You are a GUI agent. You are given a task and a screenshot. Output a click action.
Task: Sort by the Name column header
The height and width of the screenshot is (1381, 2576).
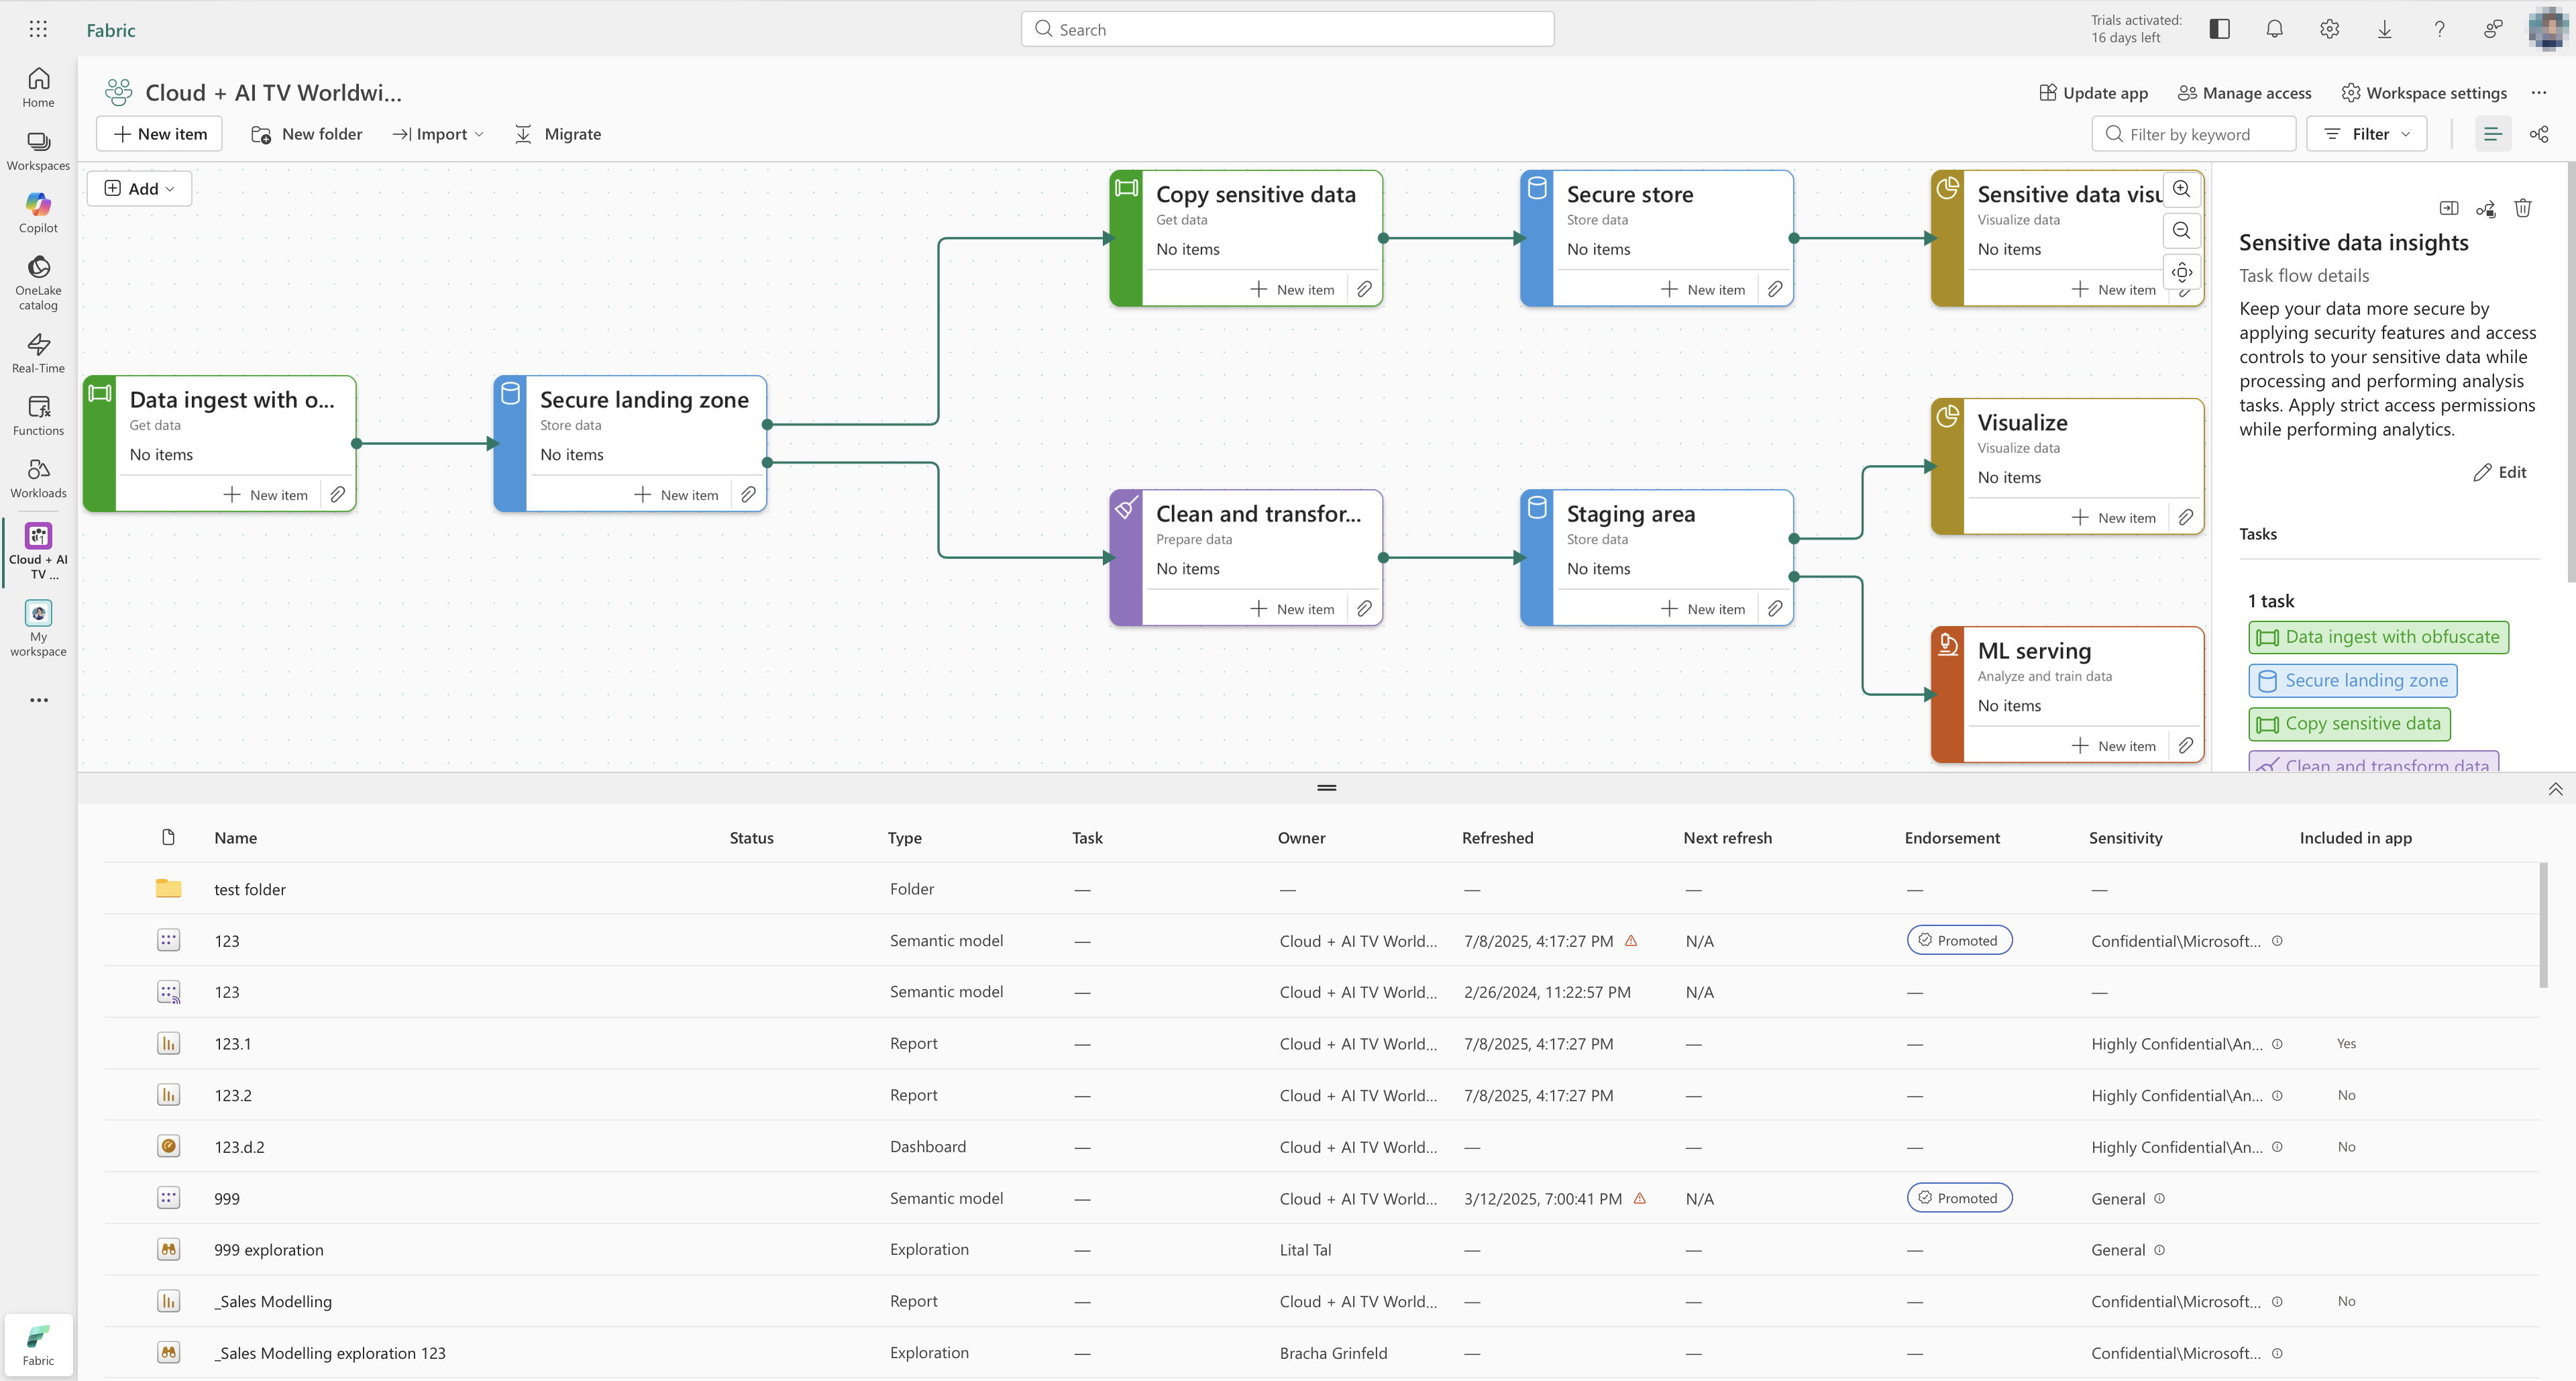point(235,838)
